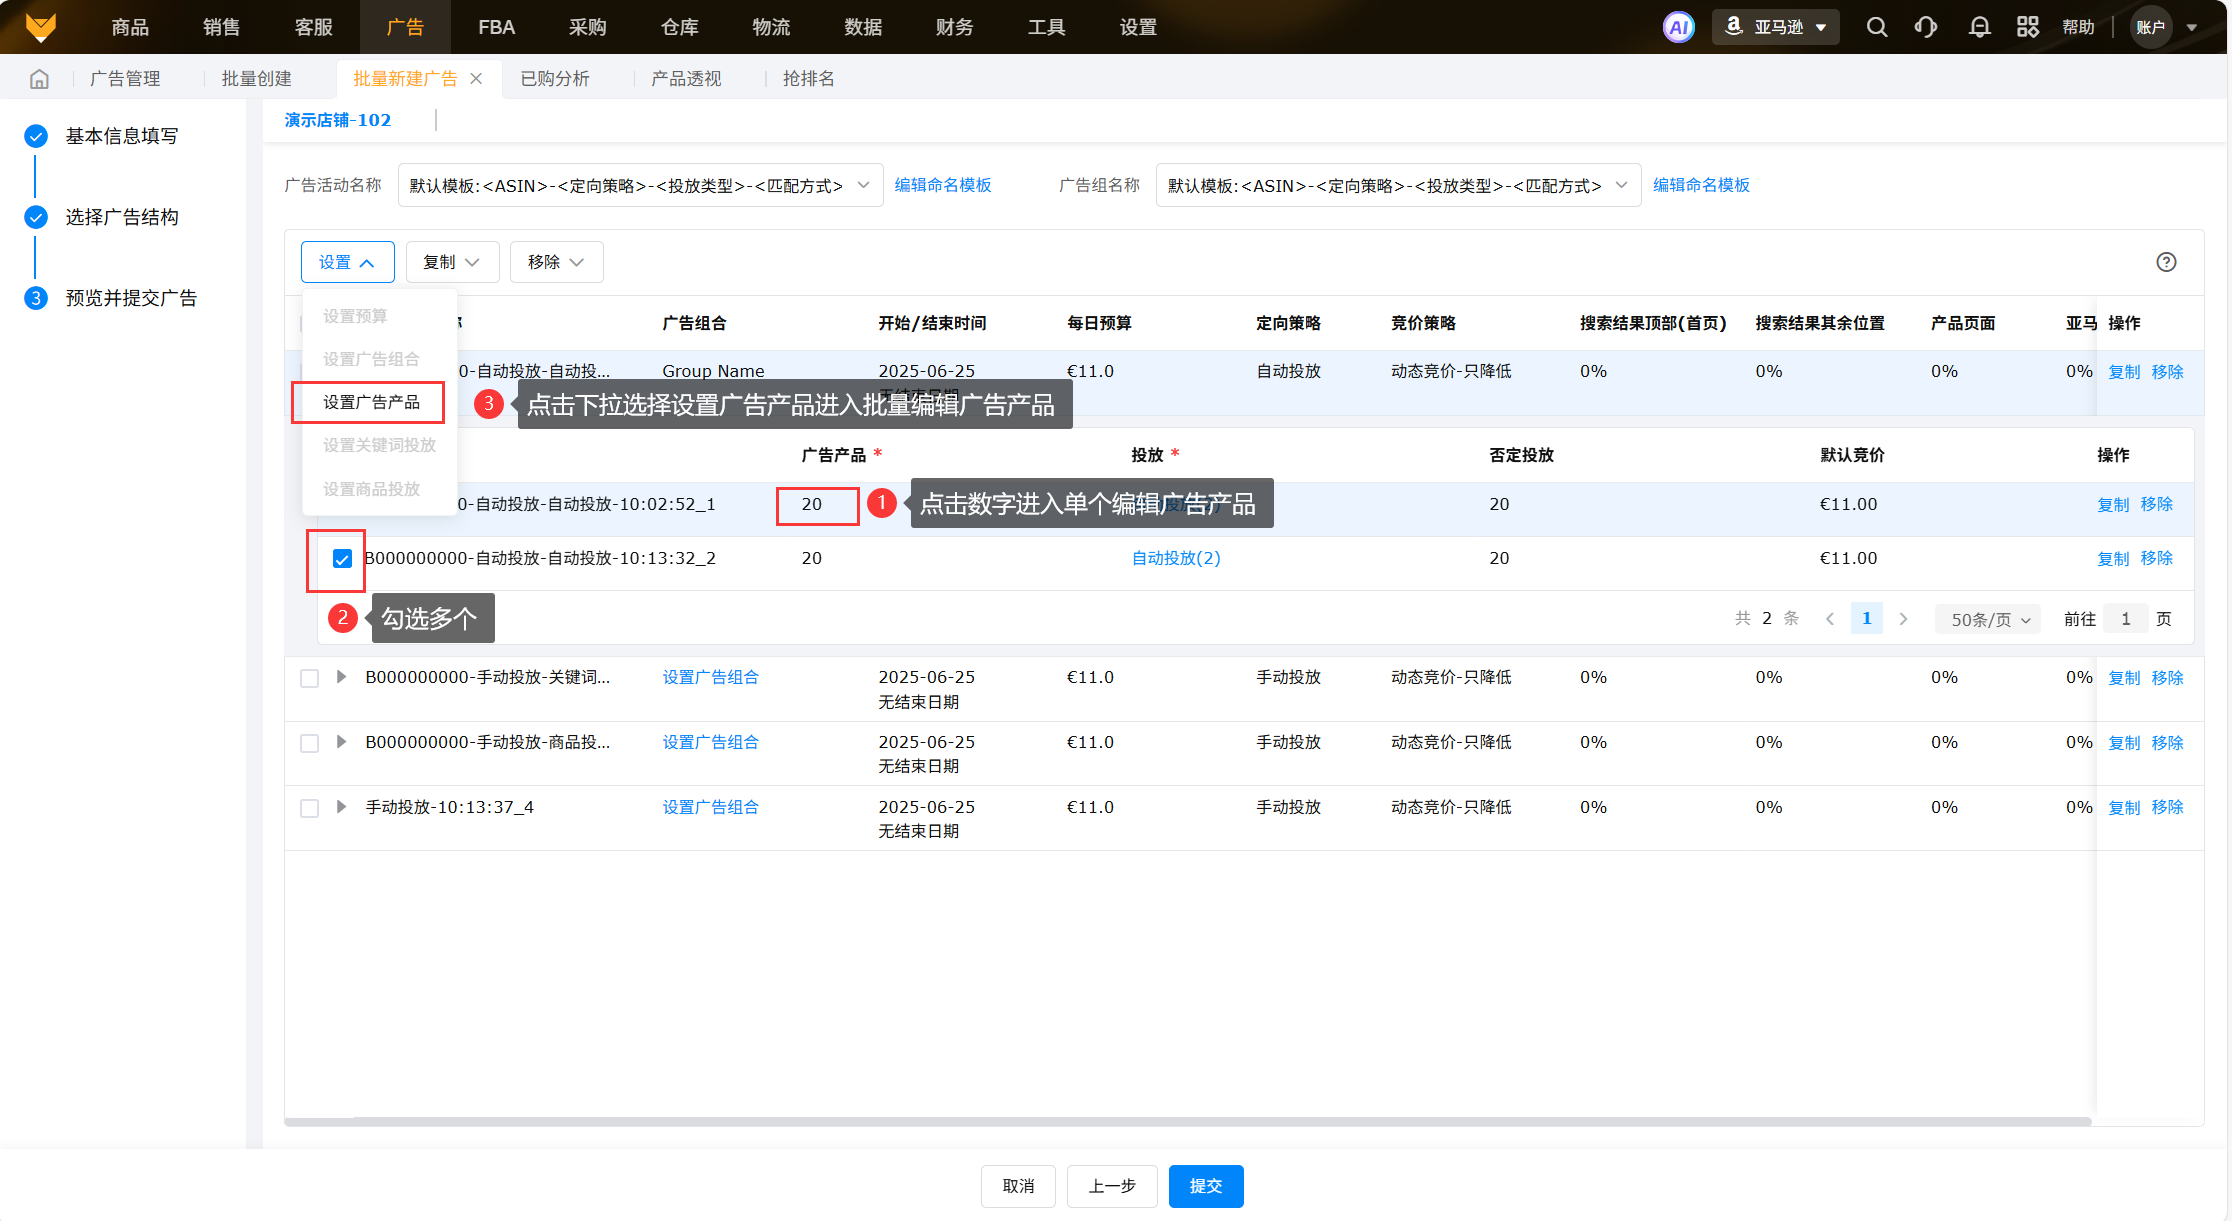Go to the home icon tab

click(x=39, y=79)
